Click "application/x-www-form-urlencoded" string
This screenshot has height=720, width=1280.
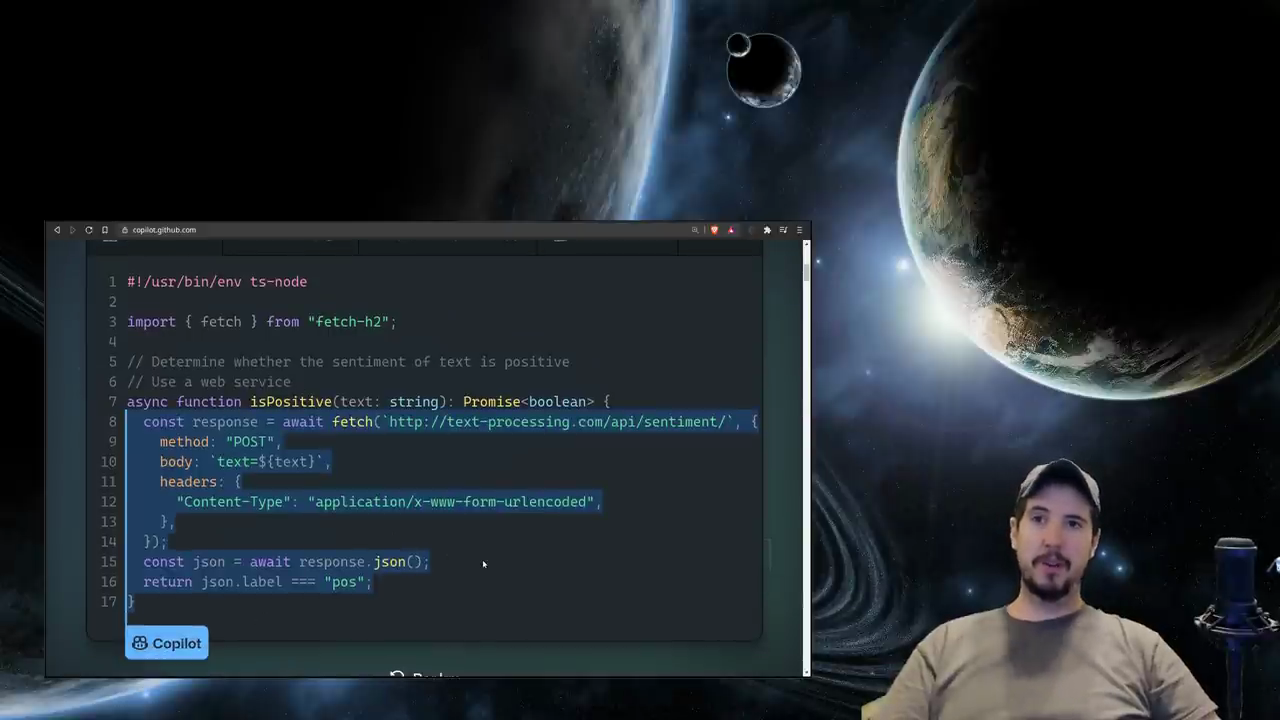(451, 502)
